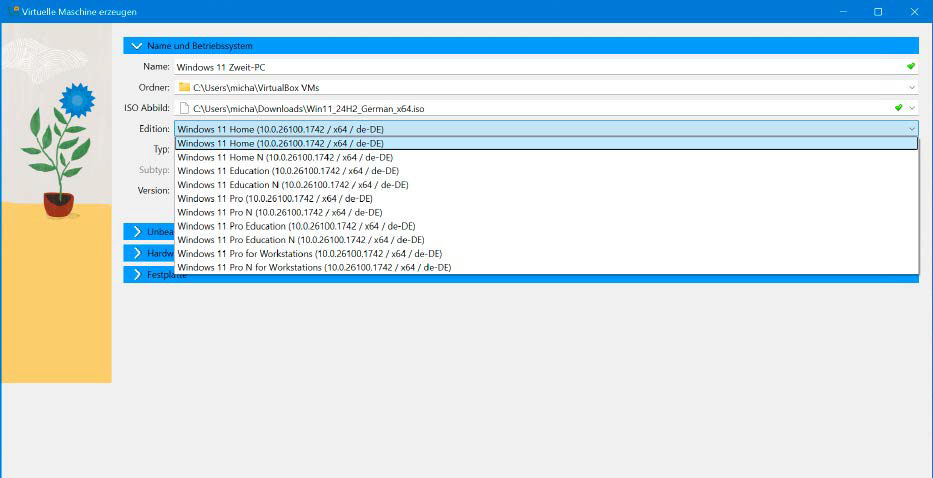Select Windows 11 Home N edition
The height and width of the screenshot is (478, 933).
[x=546, y=157]
